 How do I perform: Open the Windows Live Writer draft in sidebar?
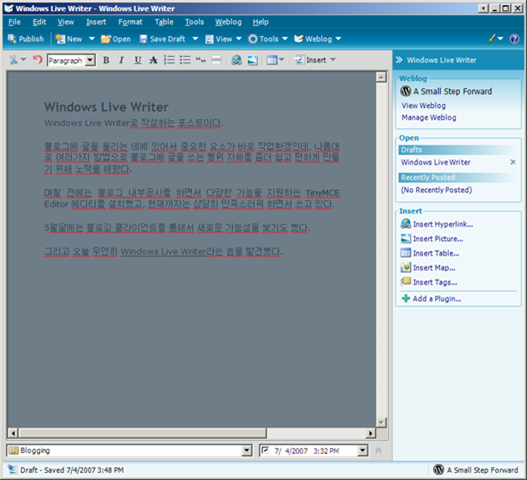coord(436,162)
